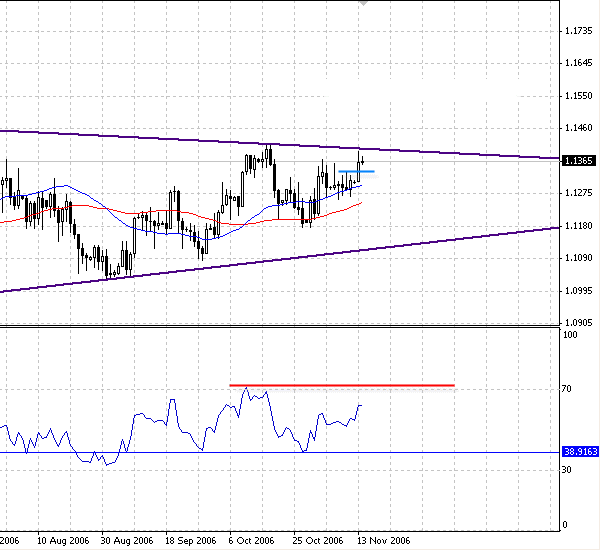Click the 13 Nov 2006 date label
Screen dimensions: 600x551
383,541
